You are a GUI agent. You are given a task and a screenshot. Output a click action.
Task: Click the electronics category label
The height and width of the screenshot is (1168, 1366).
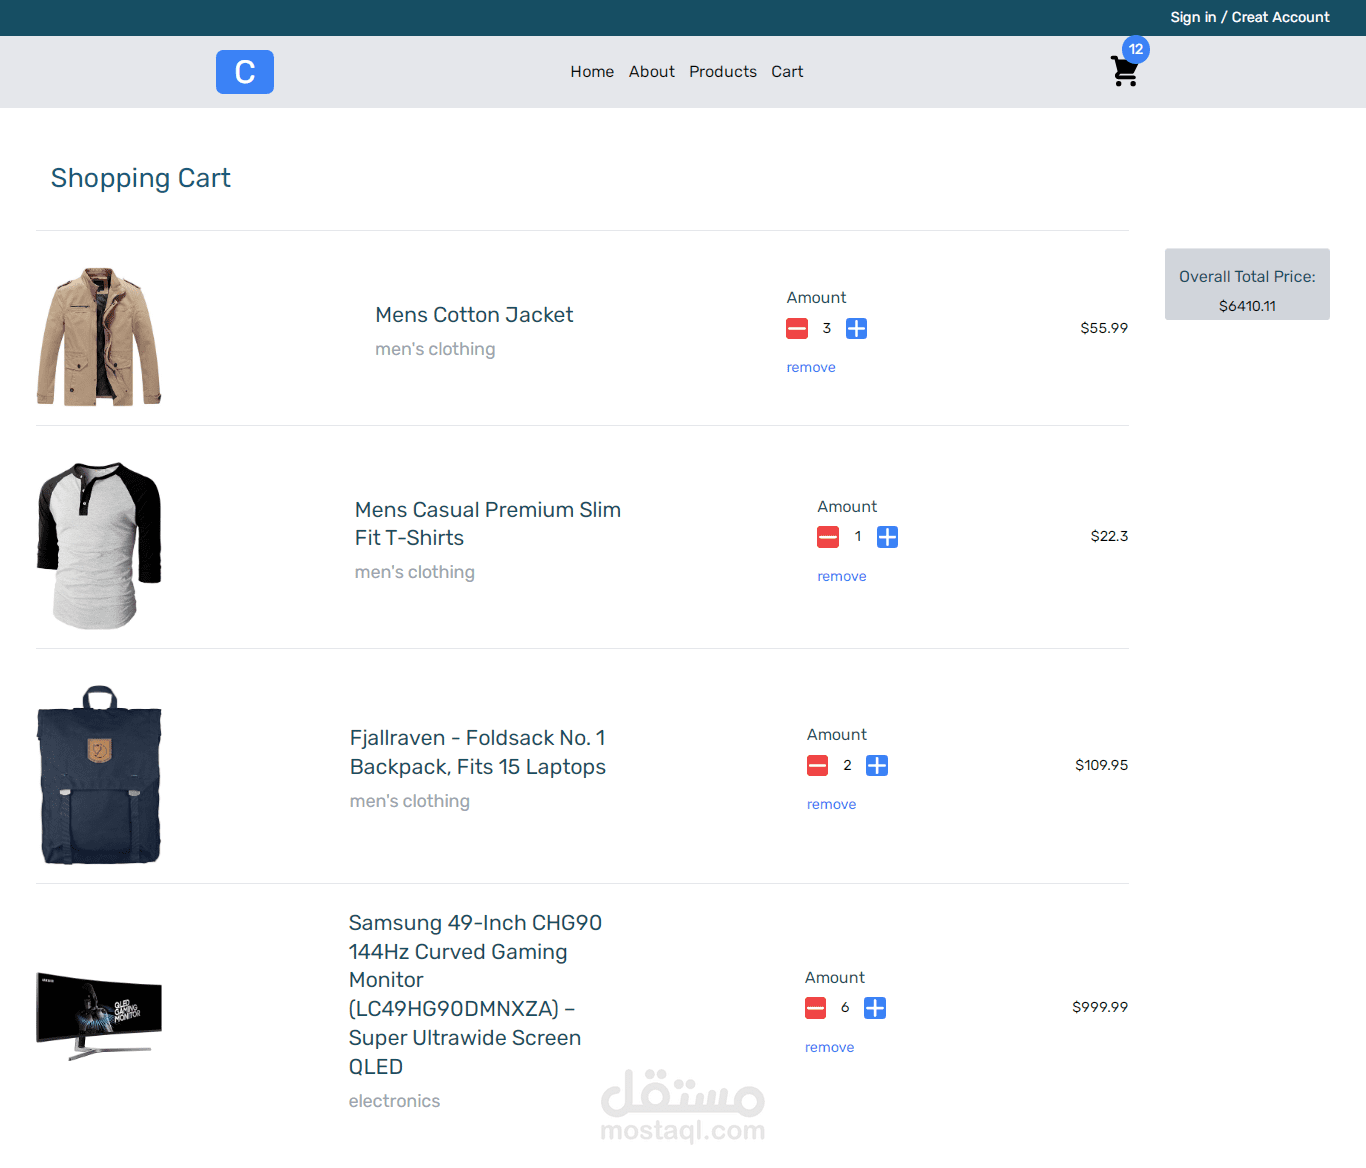click(x=394, y=1101)
